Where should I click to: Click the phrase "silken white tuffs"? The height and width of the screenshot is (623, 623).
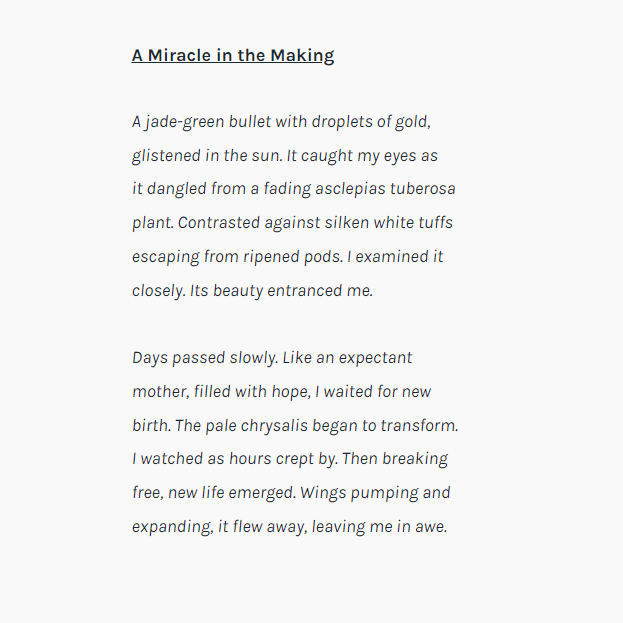(388, 223)
